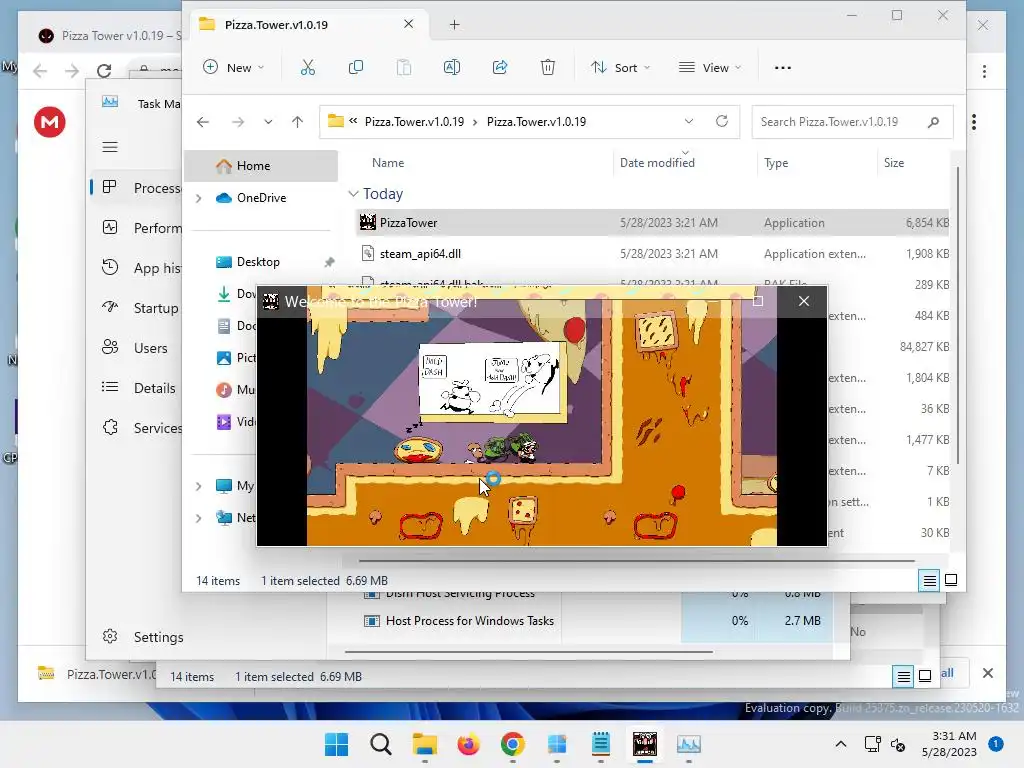Click the Explorer vertical scrollbar
Screen dimensions: 1024x768
(958, 315)
